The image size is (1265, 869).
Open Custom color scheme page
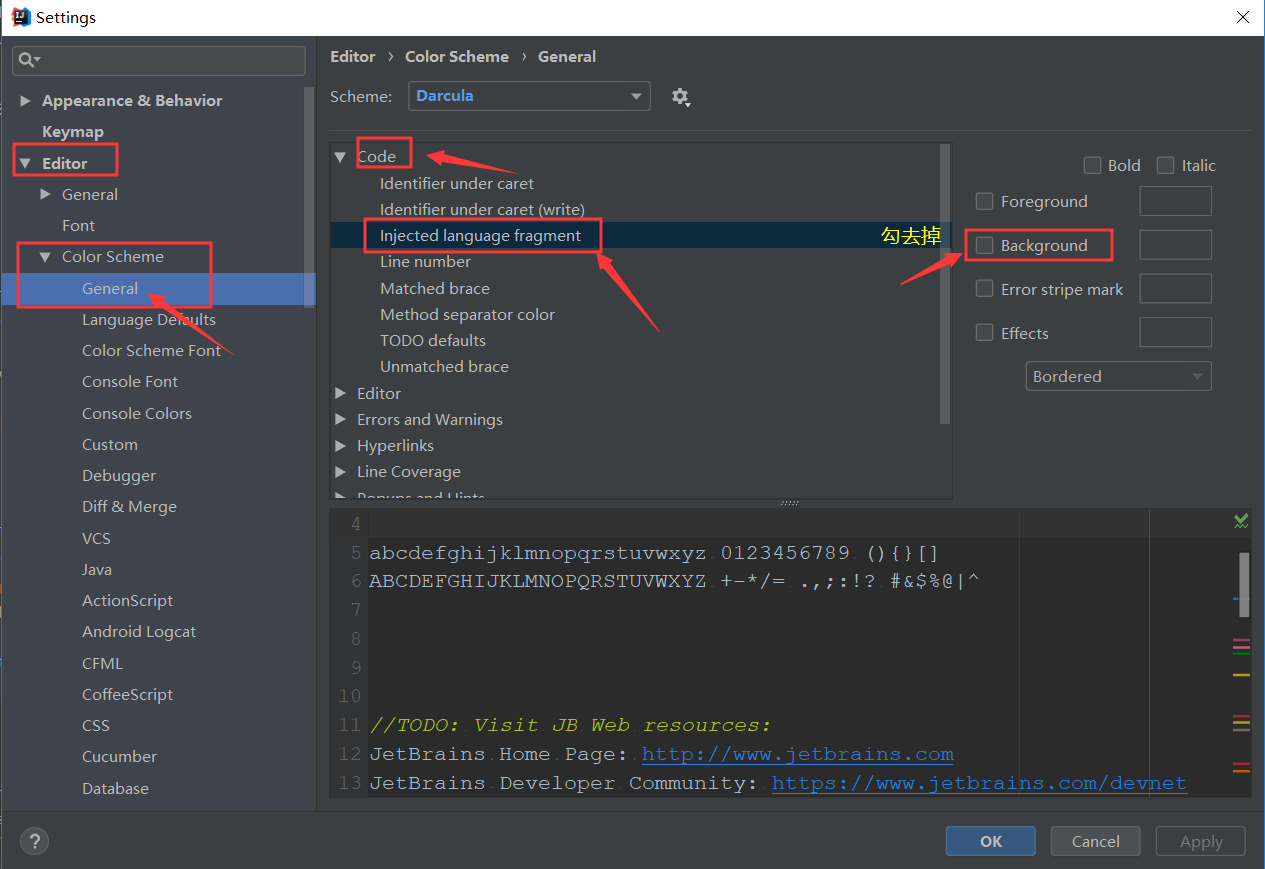click(110, 445)
